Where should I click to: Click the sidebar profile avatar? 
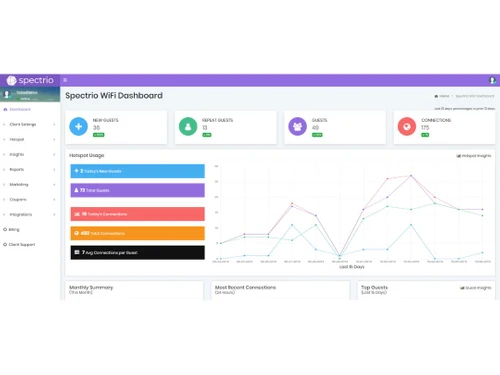(6, 94)
